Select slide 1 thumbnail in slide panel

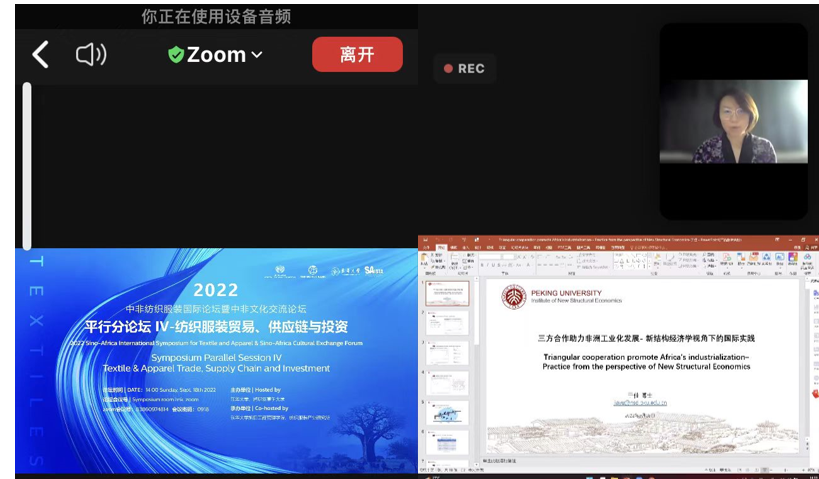click(447, 294)
